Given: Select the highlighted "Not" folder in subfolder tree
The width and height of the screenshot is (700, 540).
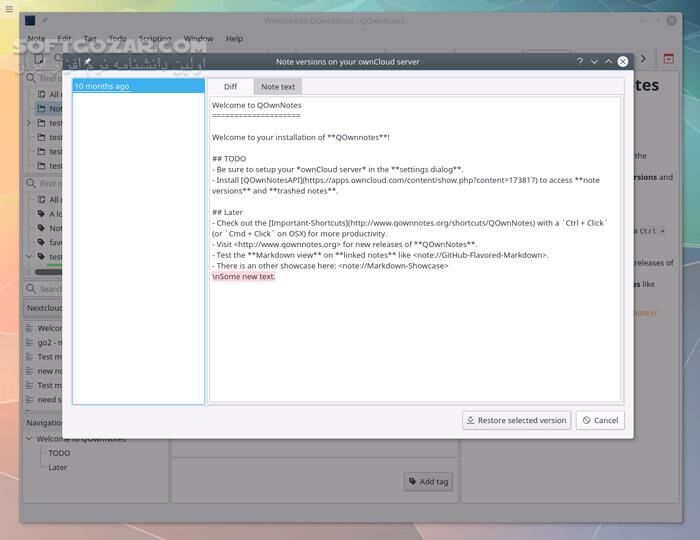Looking at the screenshot, I should pos(49,108).
